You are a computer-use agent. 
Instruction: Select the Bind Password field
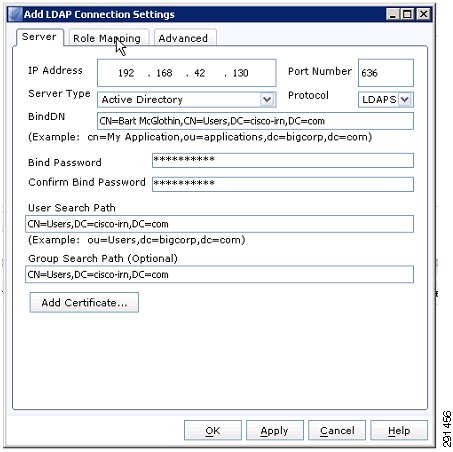283,160
